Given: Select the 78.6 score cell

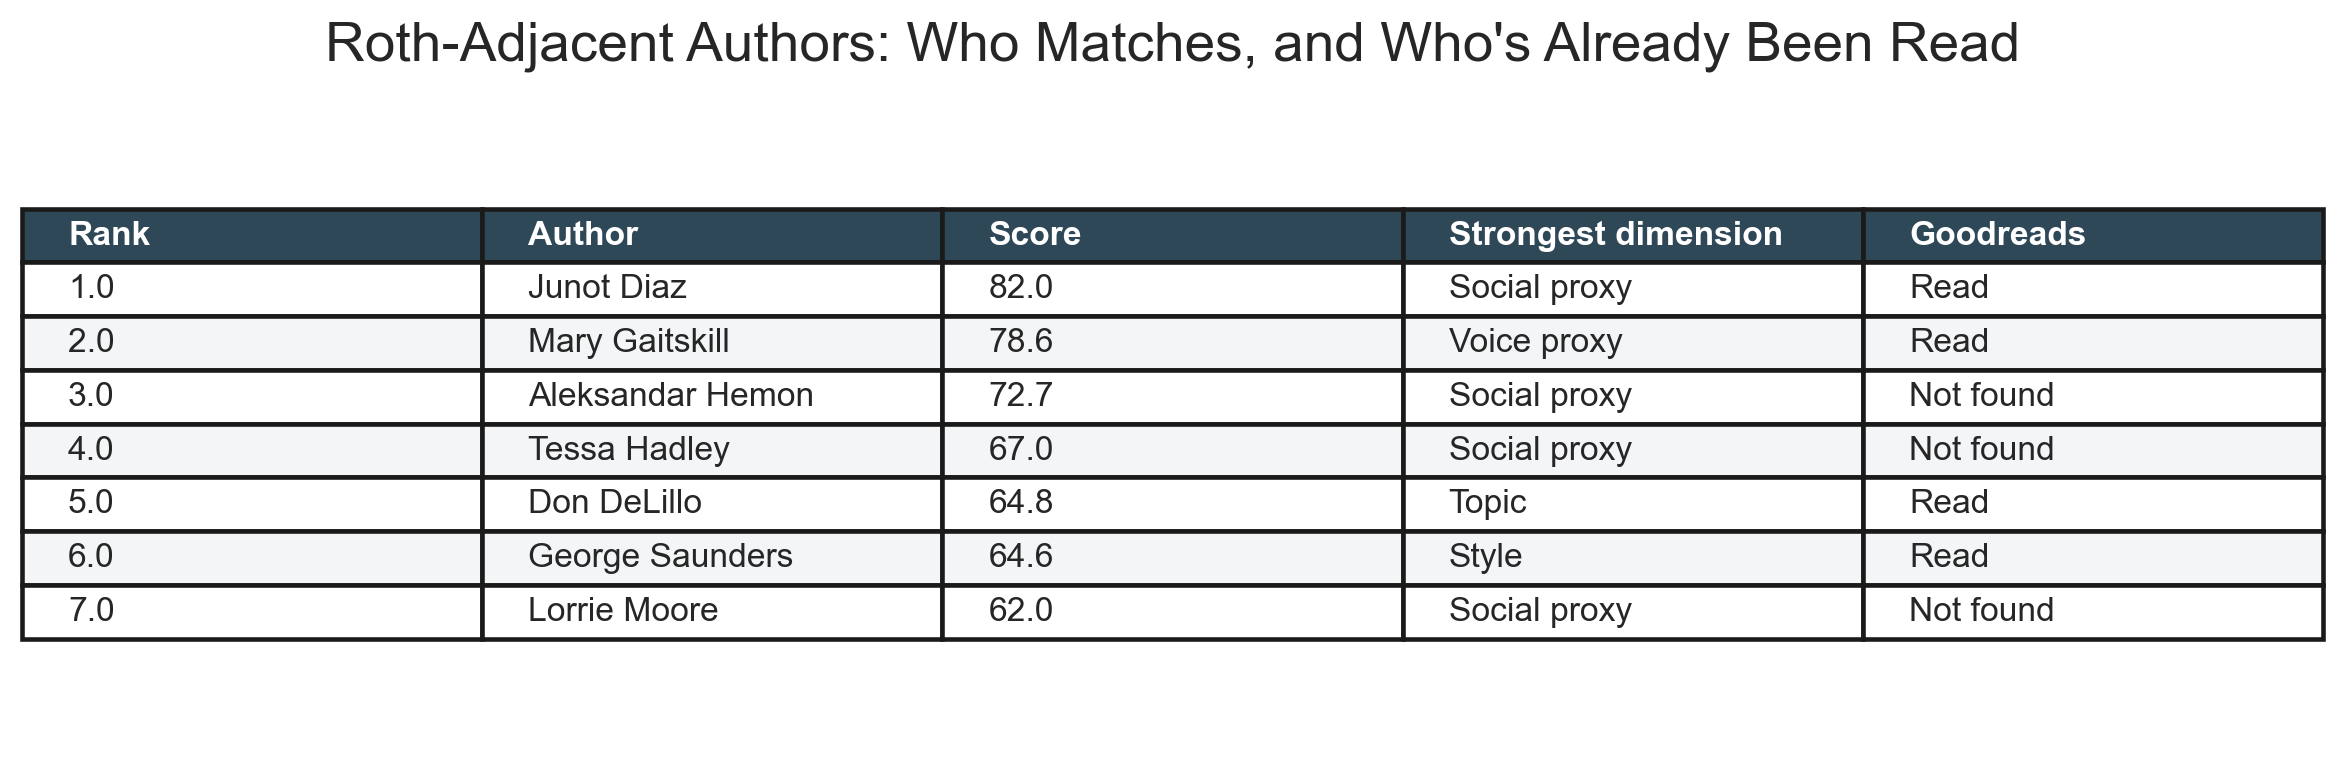Looking at the screenshot, I should tap(1020, 342).
